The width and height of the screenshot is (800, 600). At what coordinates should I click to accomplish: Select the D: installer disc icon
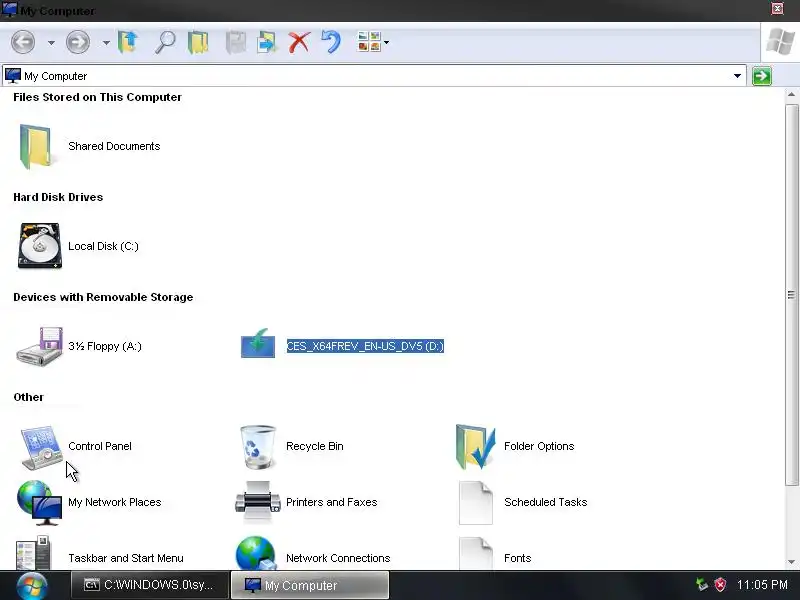click(x=258, y=344)
